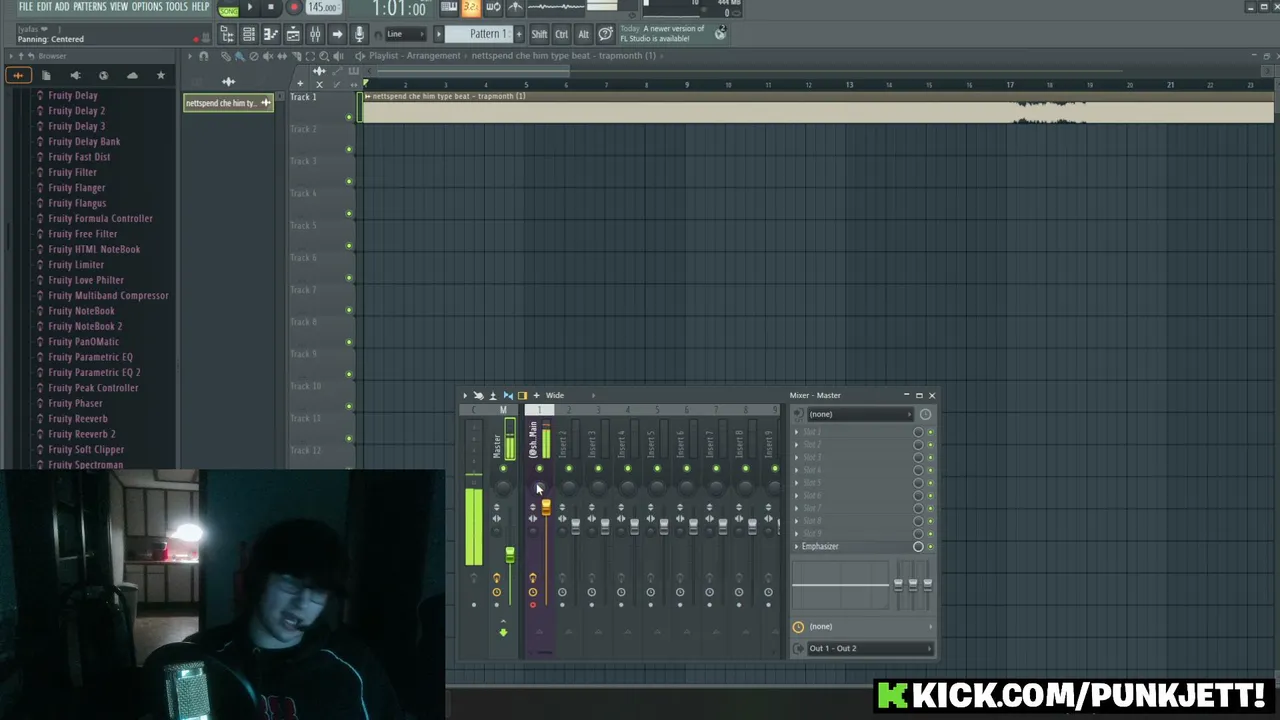Select the Paint brush tool in the playlist
The width and height of the screenshot is (1280, 720).
coord(240,56)
